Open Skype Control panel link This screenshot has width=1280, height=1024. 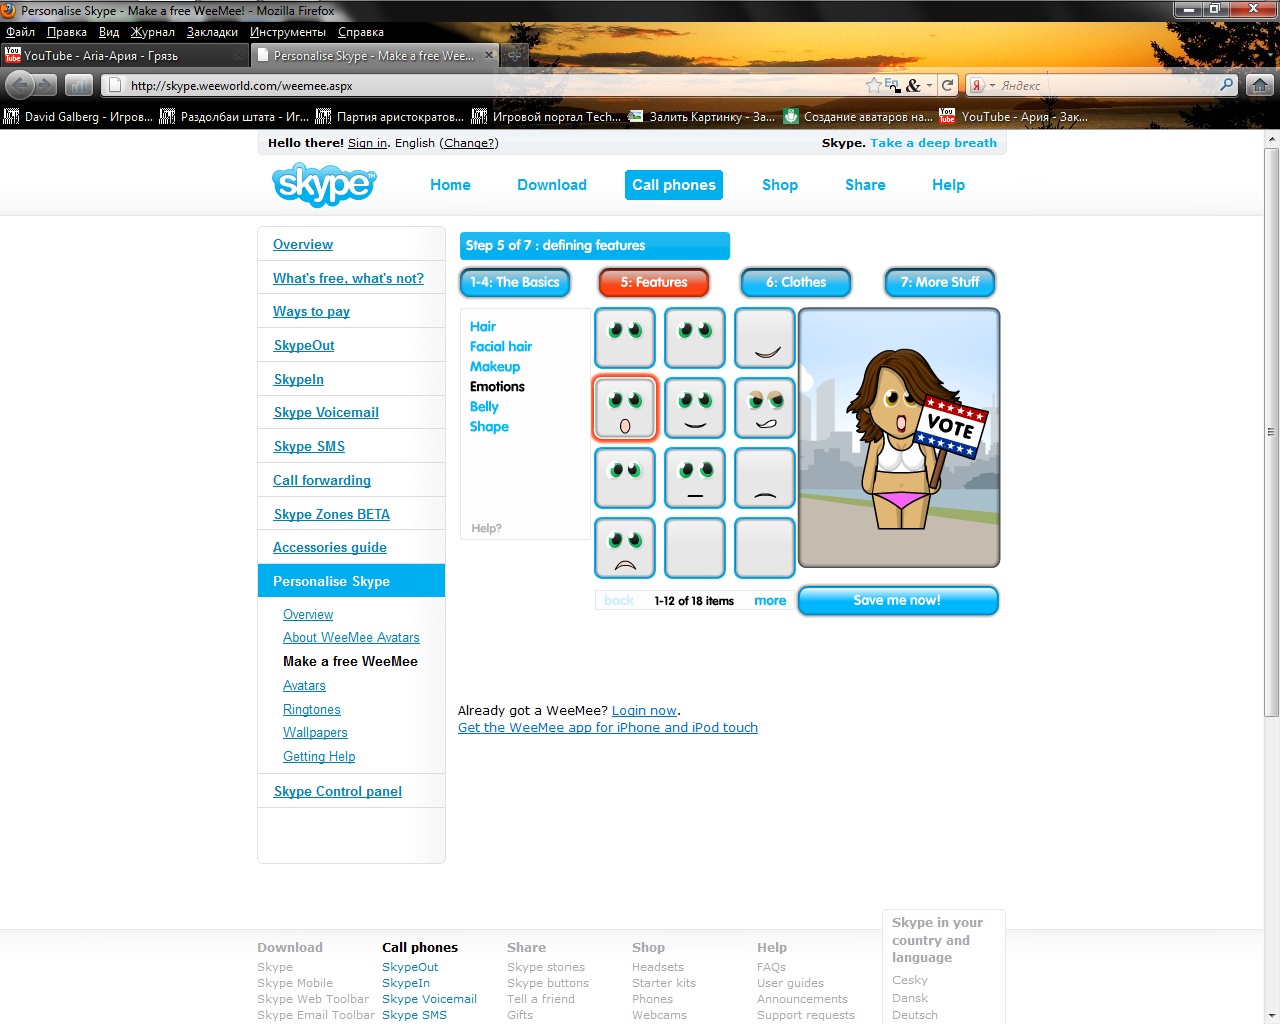338,791
